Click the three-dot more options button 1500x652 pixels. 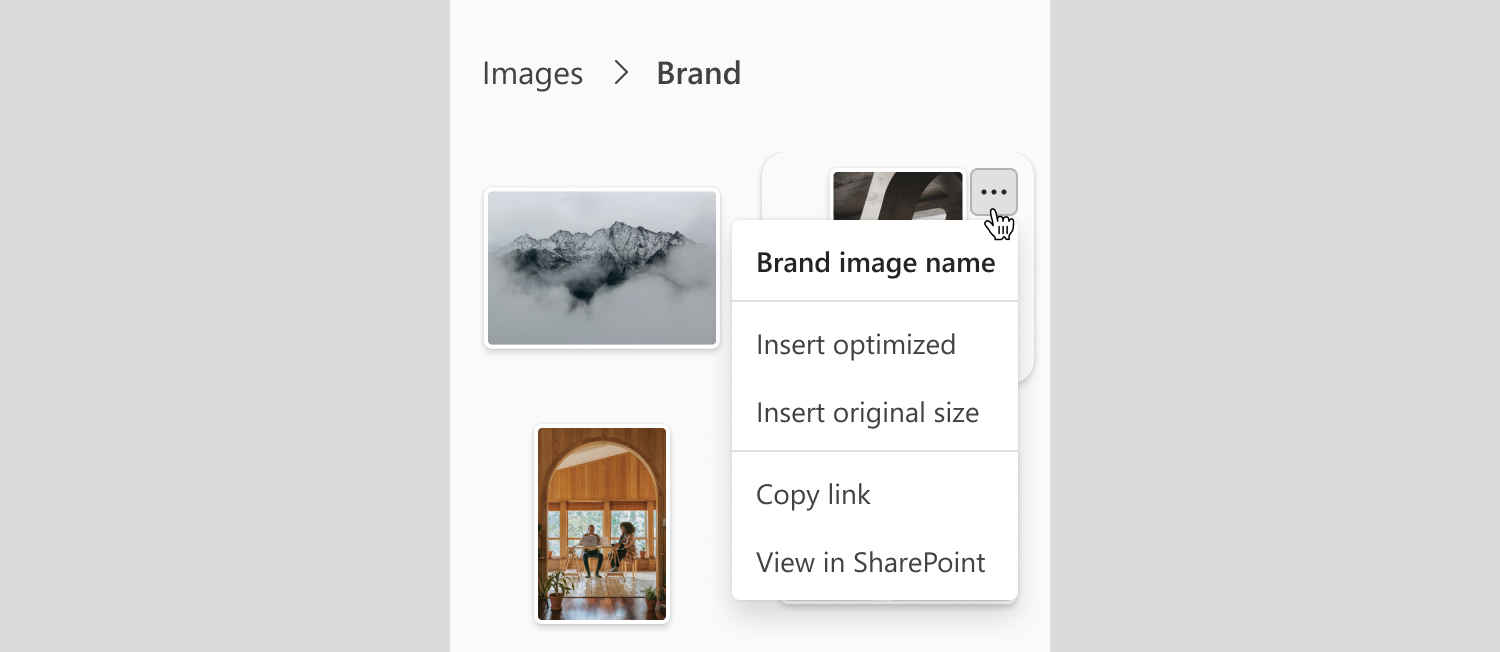(993, 192)
